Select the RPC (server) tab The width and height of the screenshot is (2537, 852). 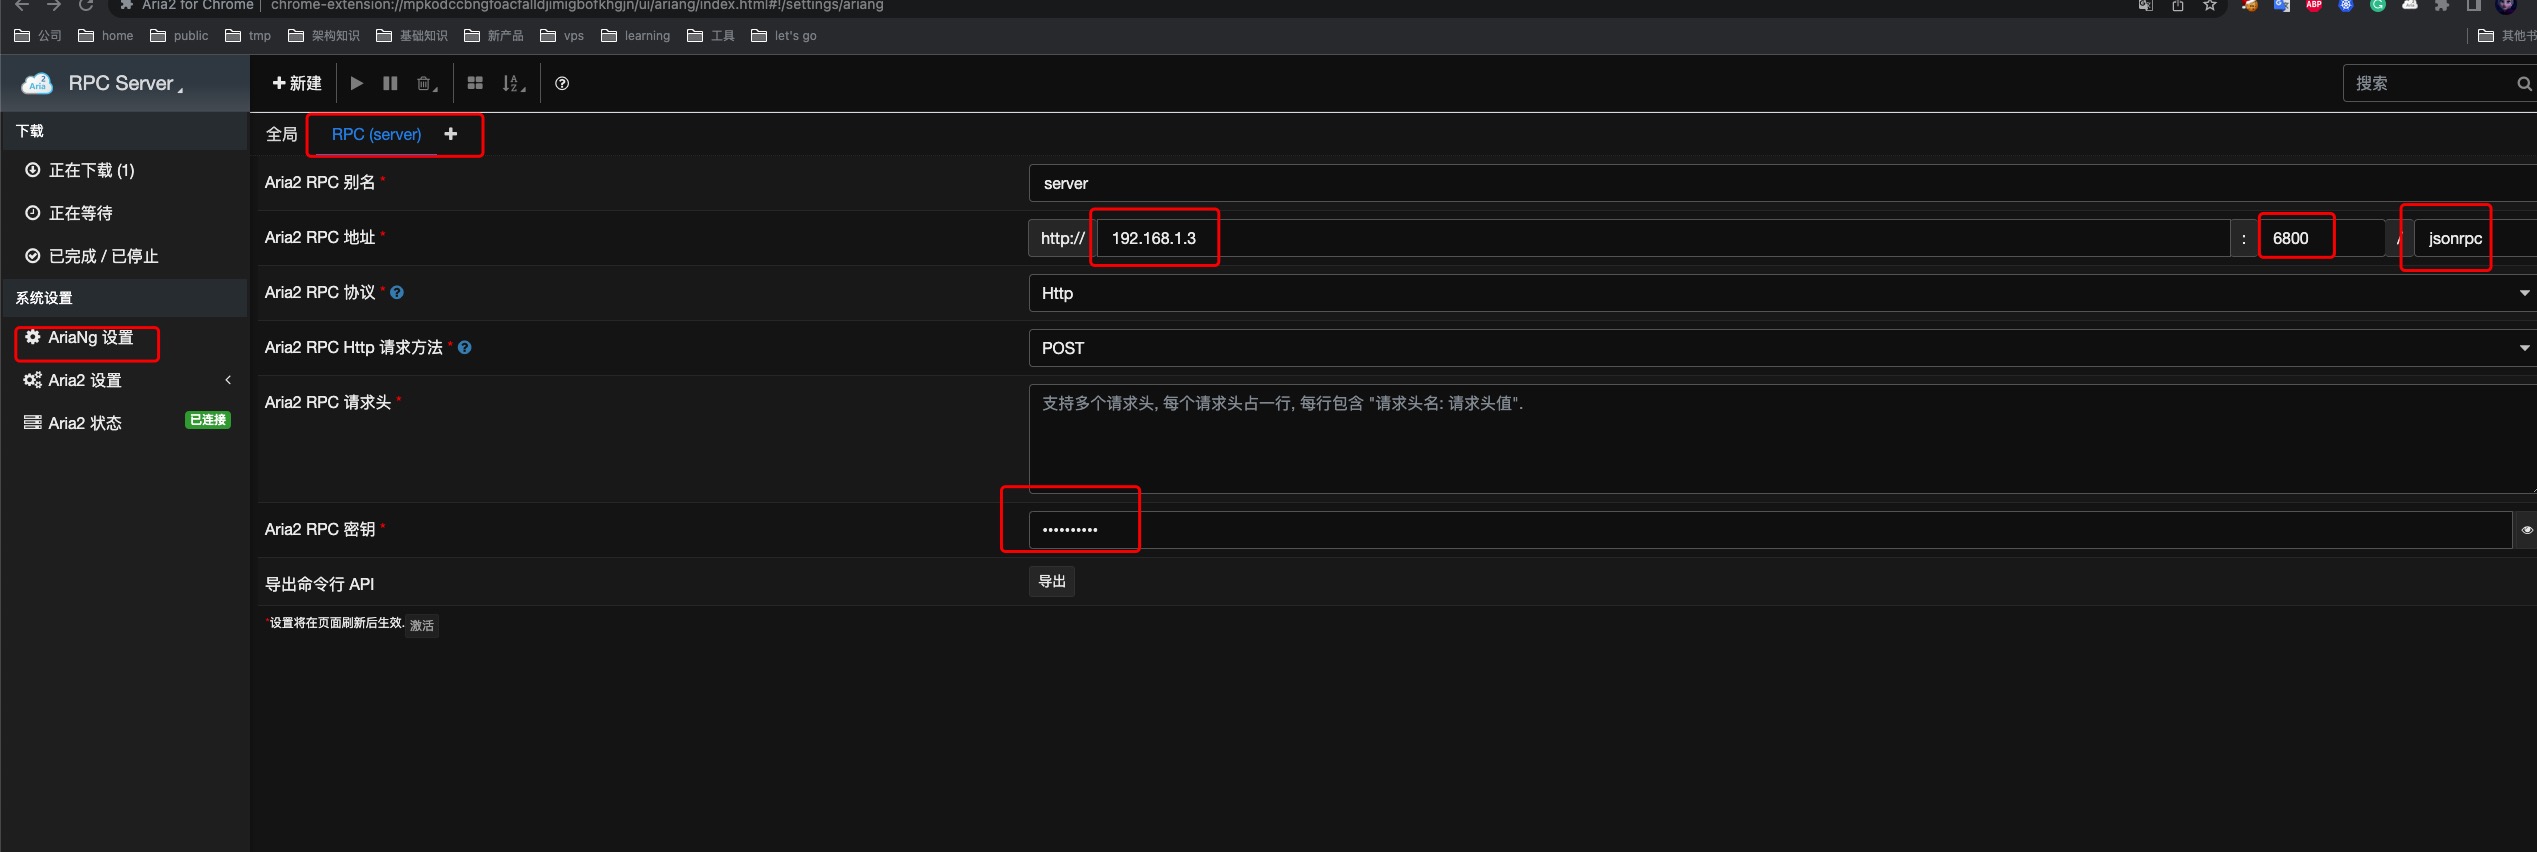[376, 135]
